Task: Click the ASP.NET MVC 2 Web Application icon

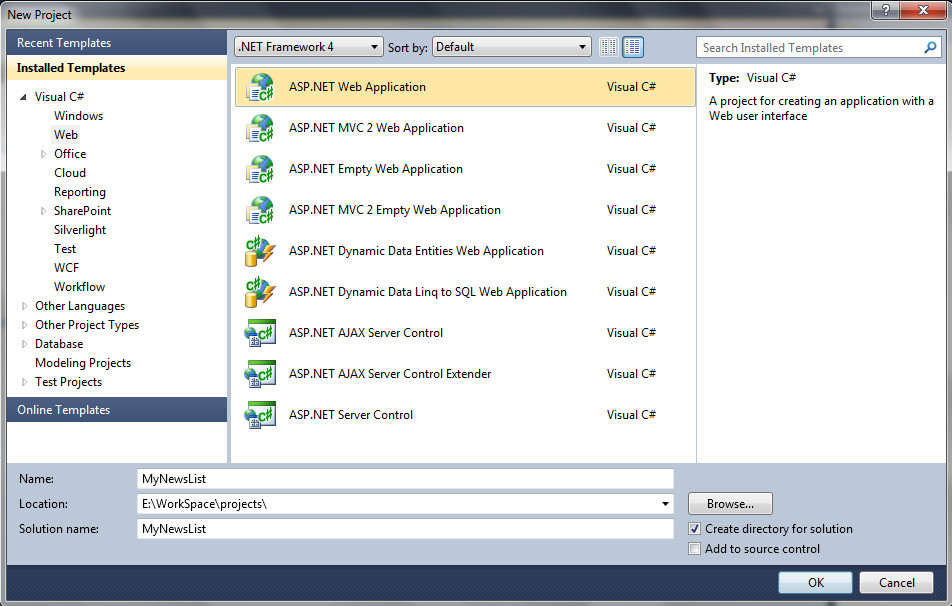Action: 260,128
